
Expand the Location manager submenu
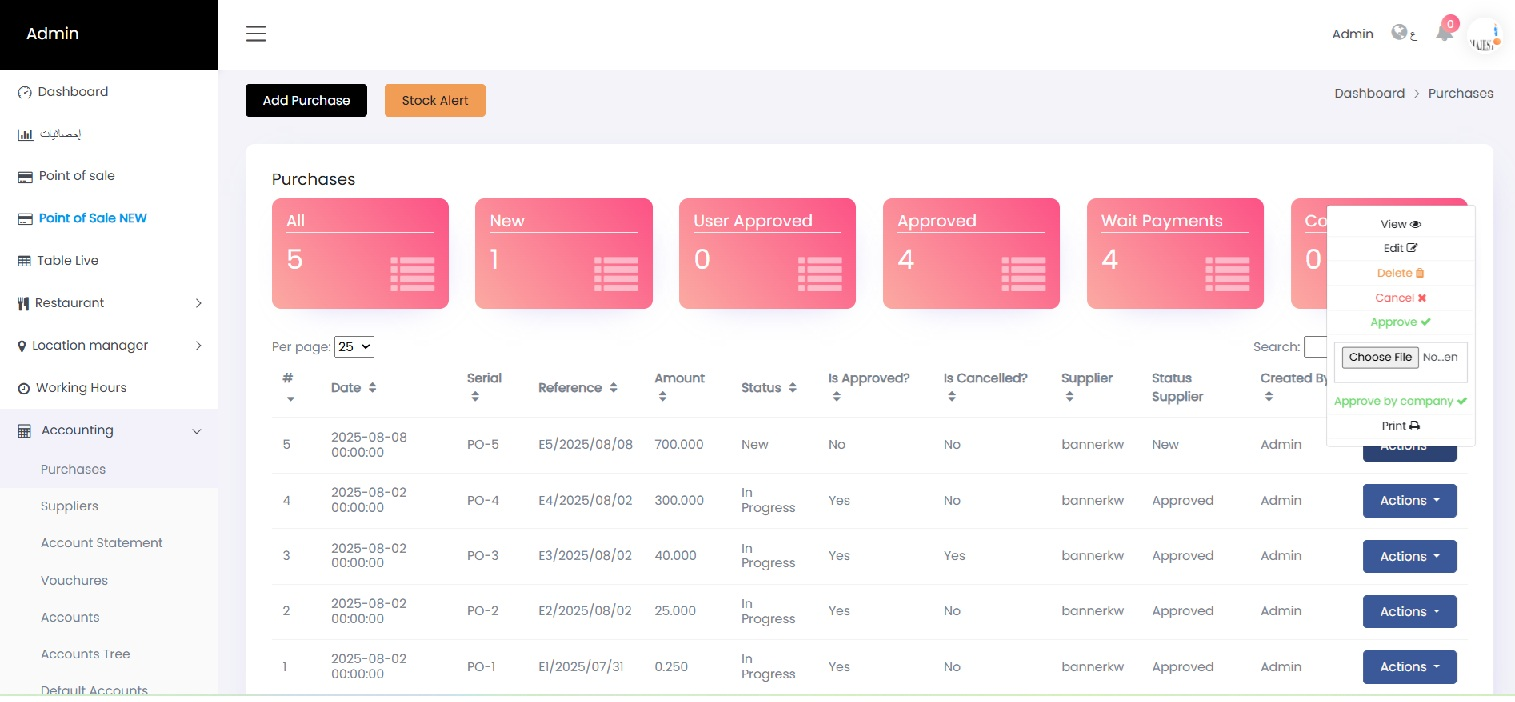pyautogui.click(x=198, y=346)
